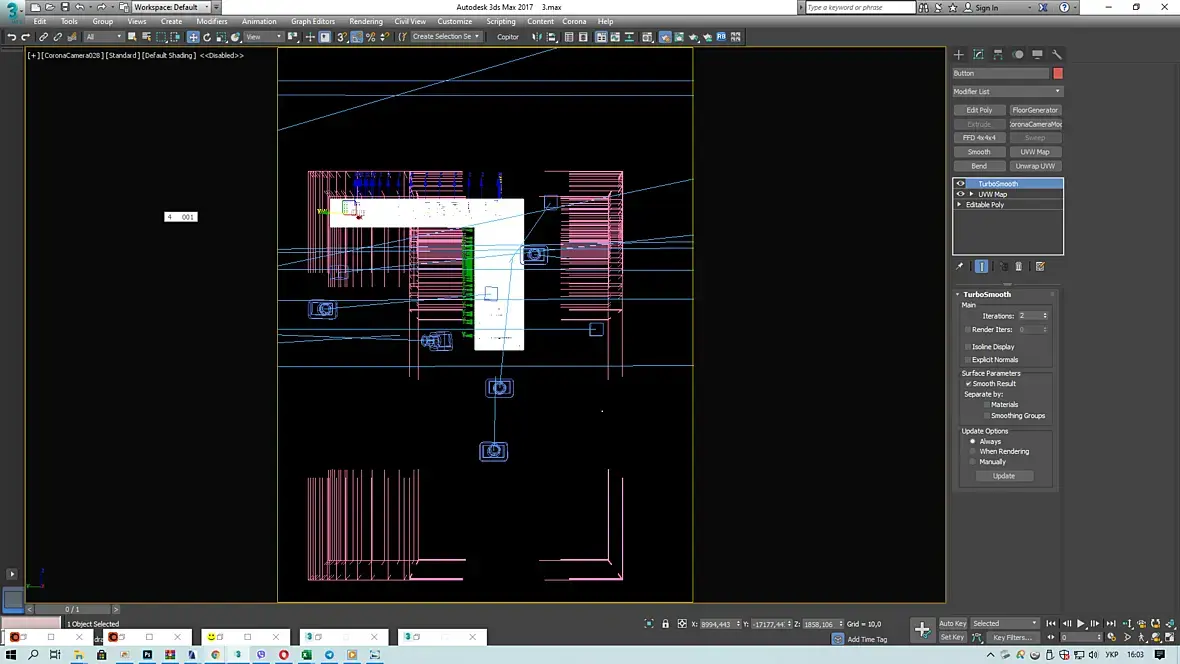Image resolution: width=1180 pixels, height=664 pixels.
Task: Open the Graph Editors menu
Action: tap(313, 21)
